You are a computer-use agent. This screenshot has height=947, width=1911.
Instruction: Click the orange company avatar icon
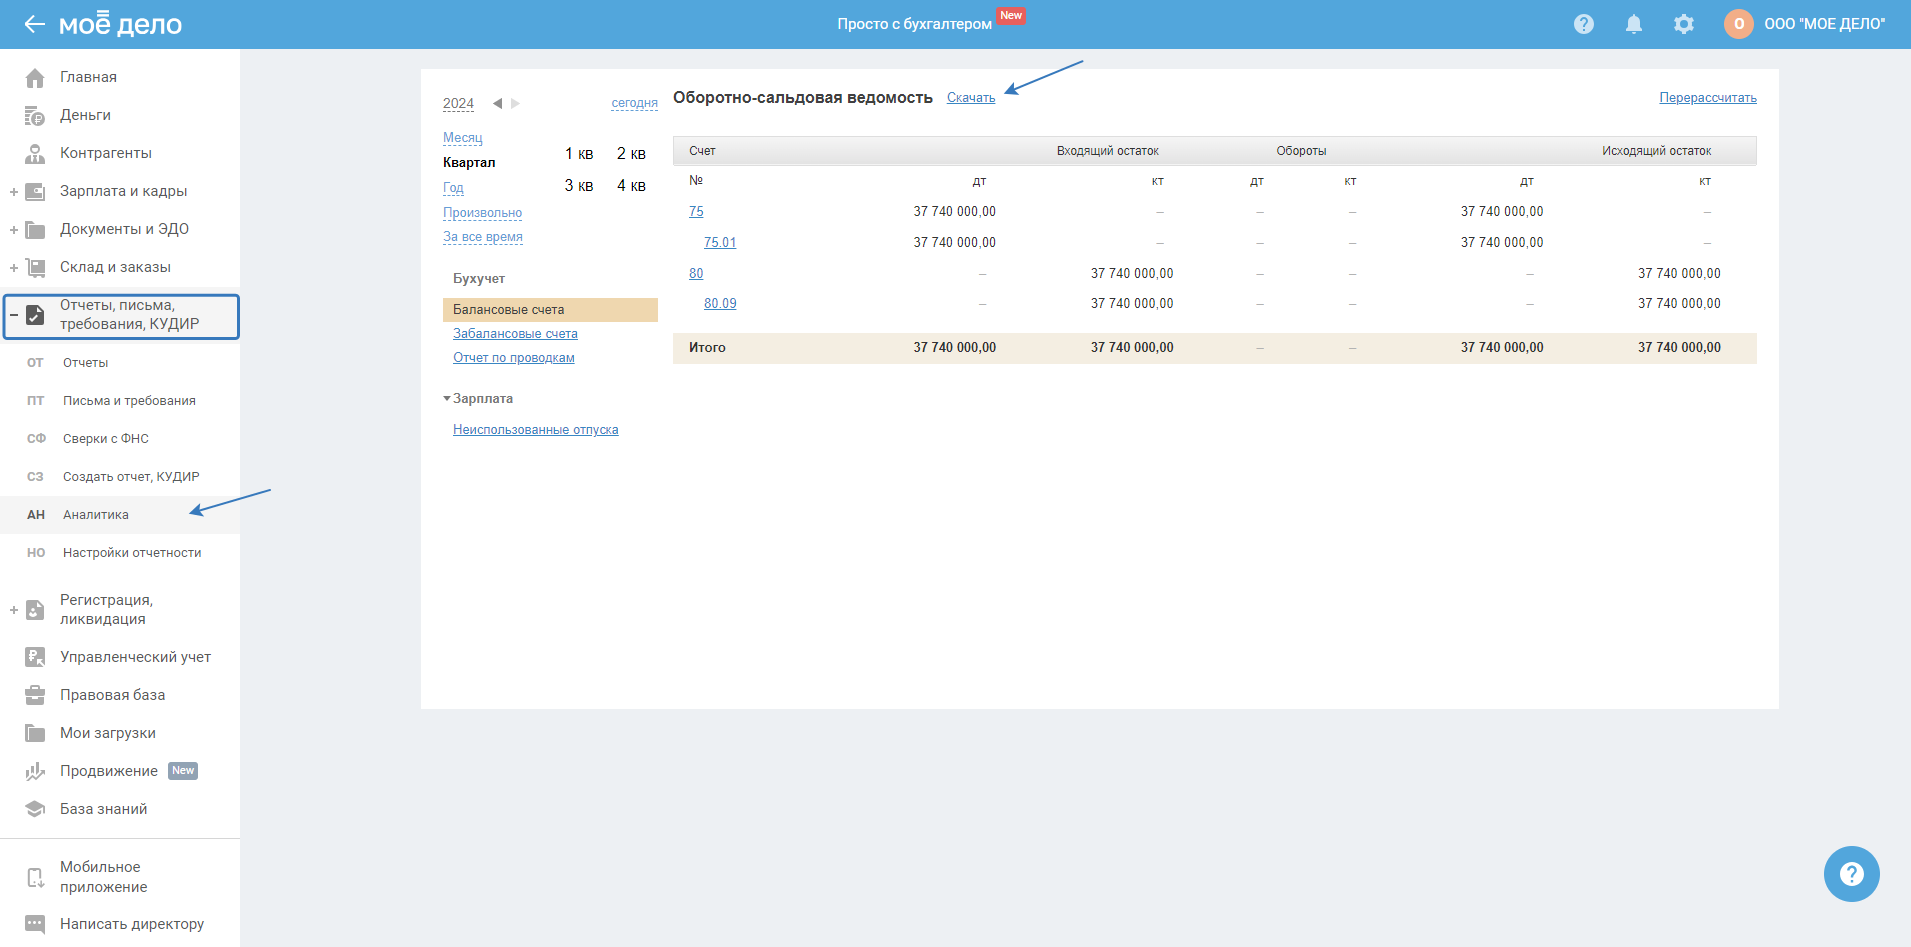point(1738,24)
